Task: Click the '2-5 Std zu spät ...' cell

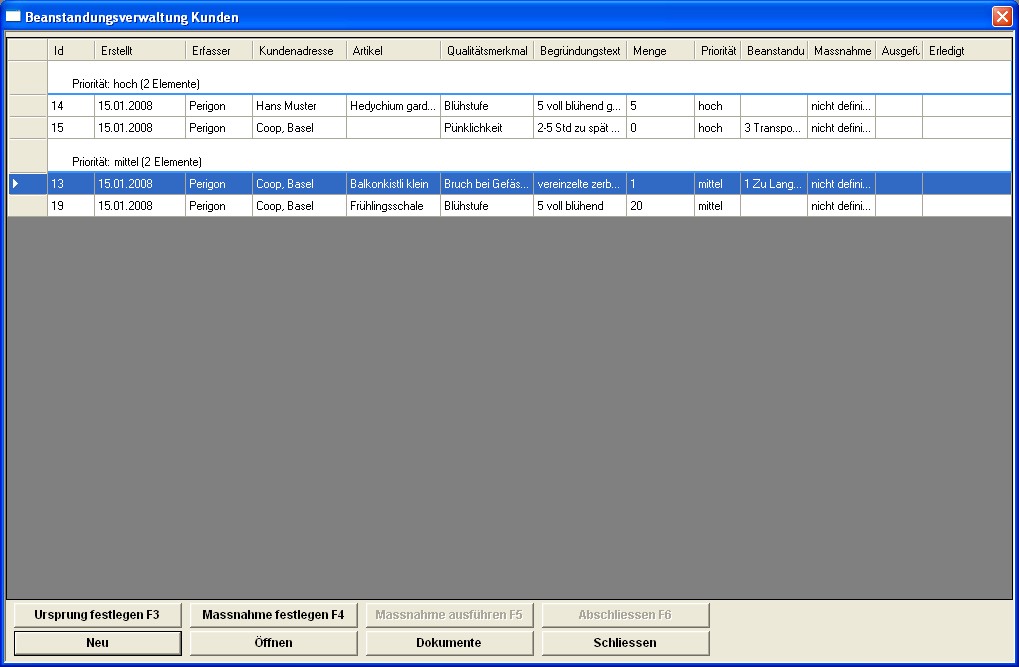Action: click(x=580, y=128)
